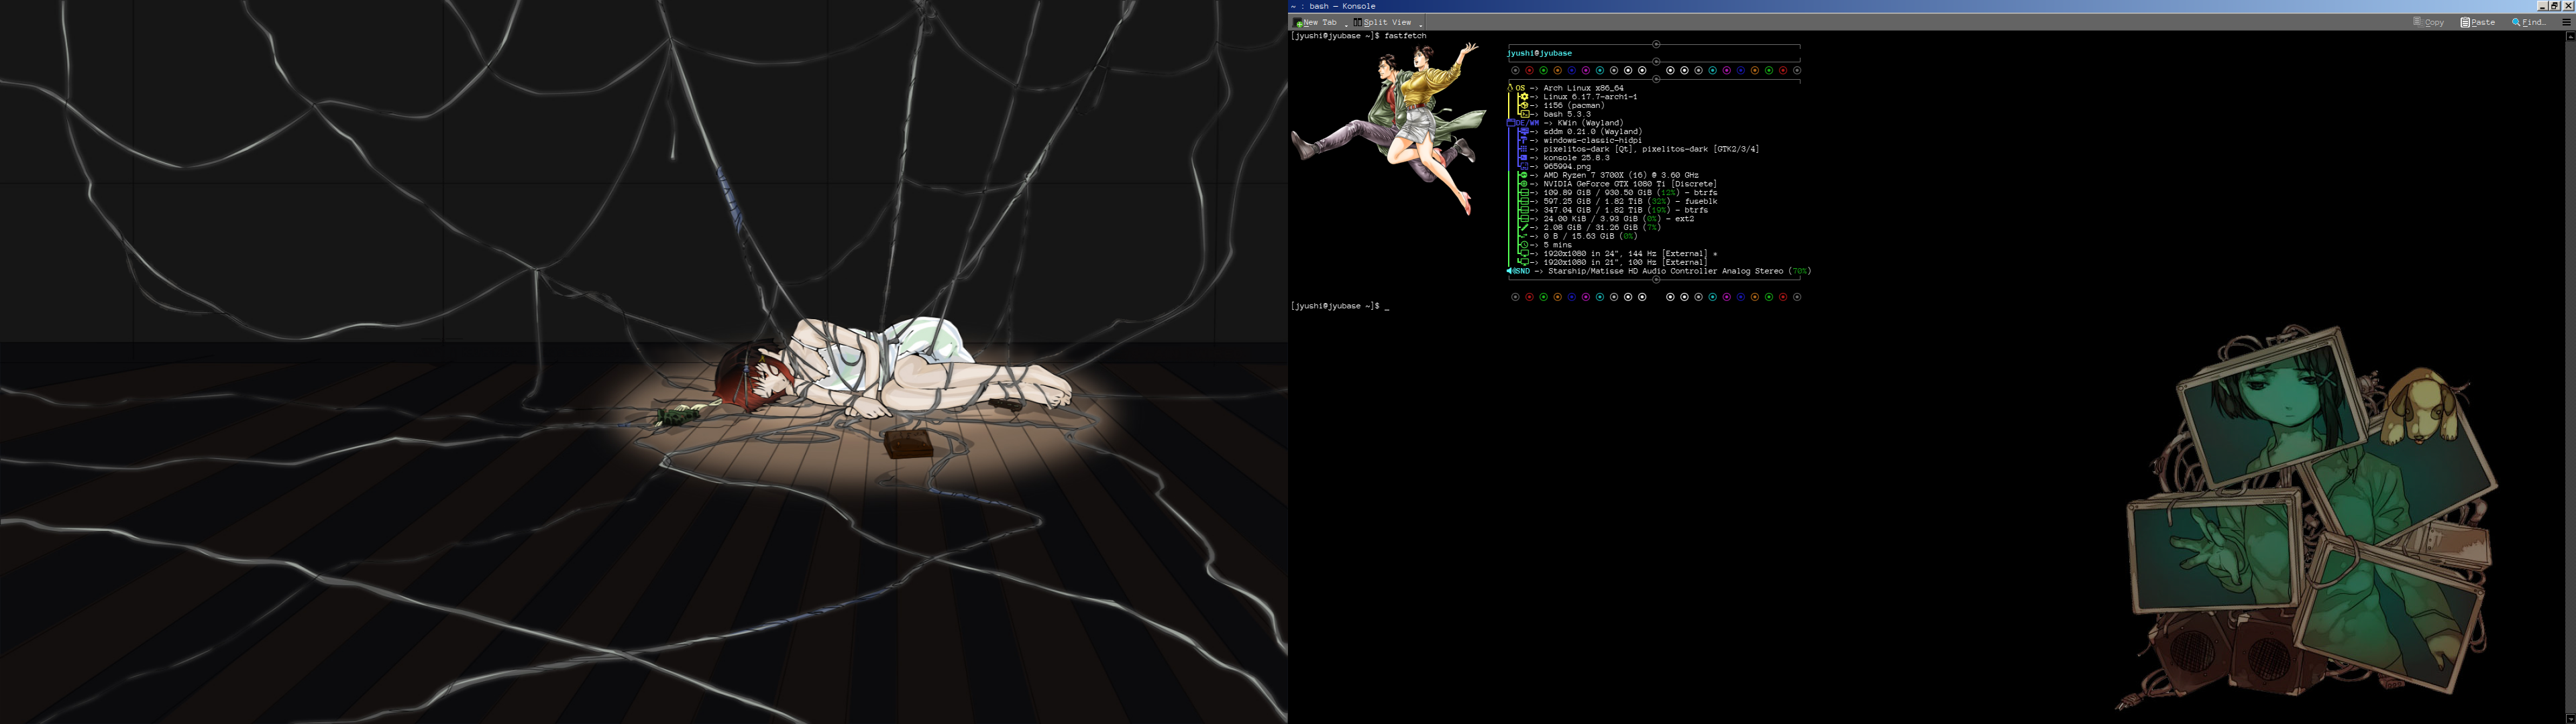This screenshot has width=2576, height=724.
Task: Click the scrollbar down arrow at bottom
Action: [2570, 718]
